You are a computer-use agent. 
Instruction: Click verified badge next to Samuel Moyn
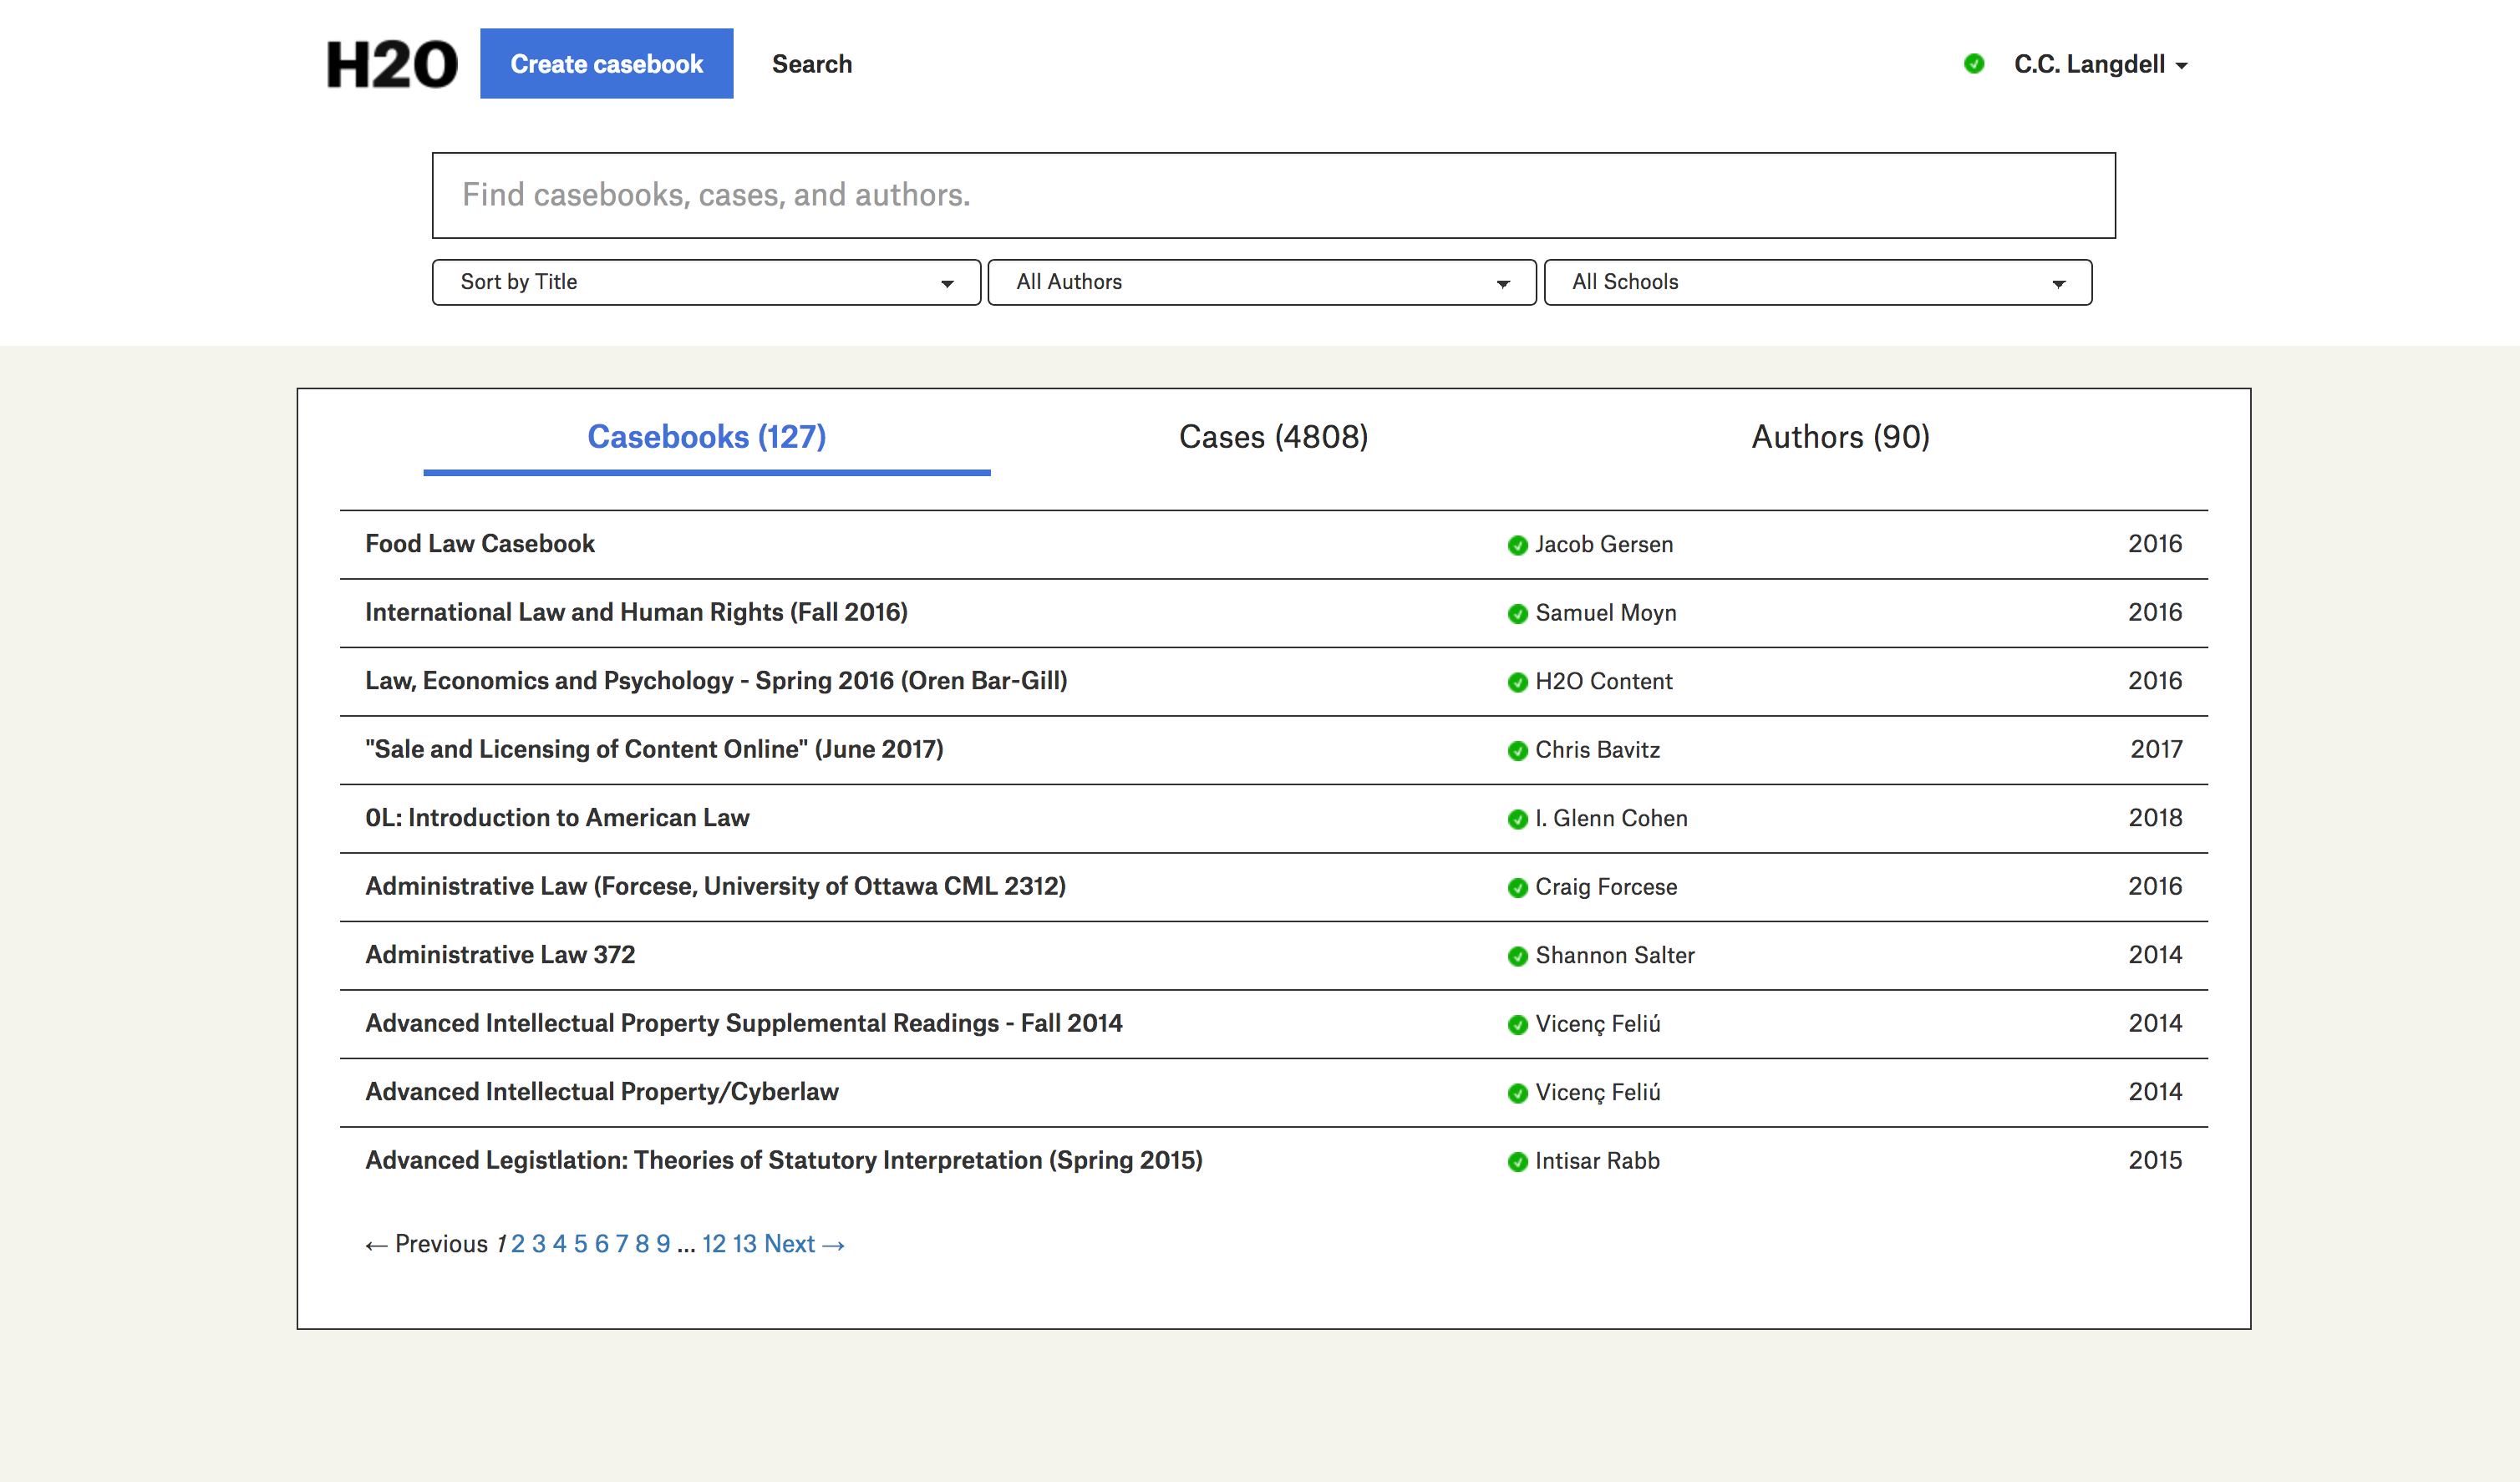[x=1517, y=613]
